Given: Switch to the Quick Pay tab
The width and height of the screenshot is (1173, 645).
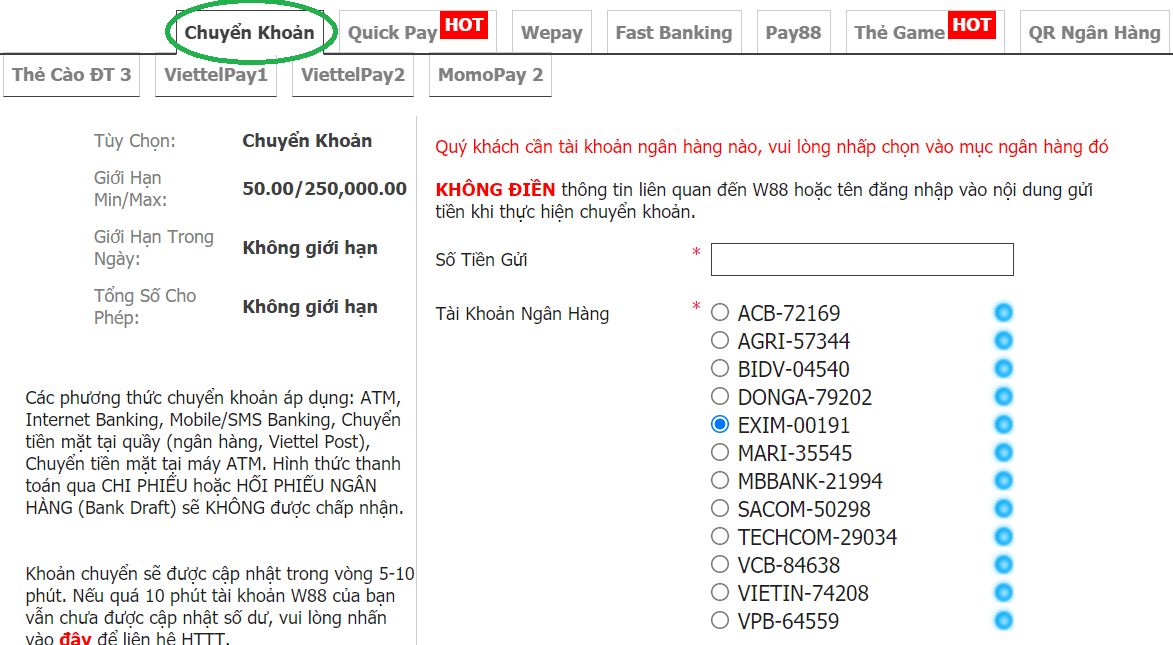Looking at the screenshot, I should (x=417, y=32).
